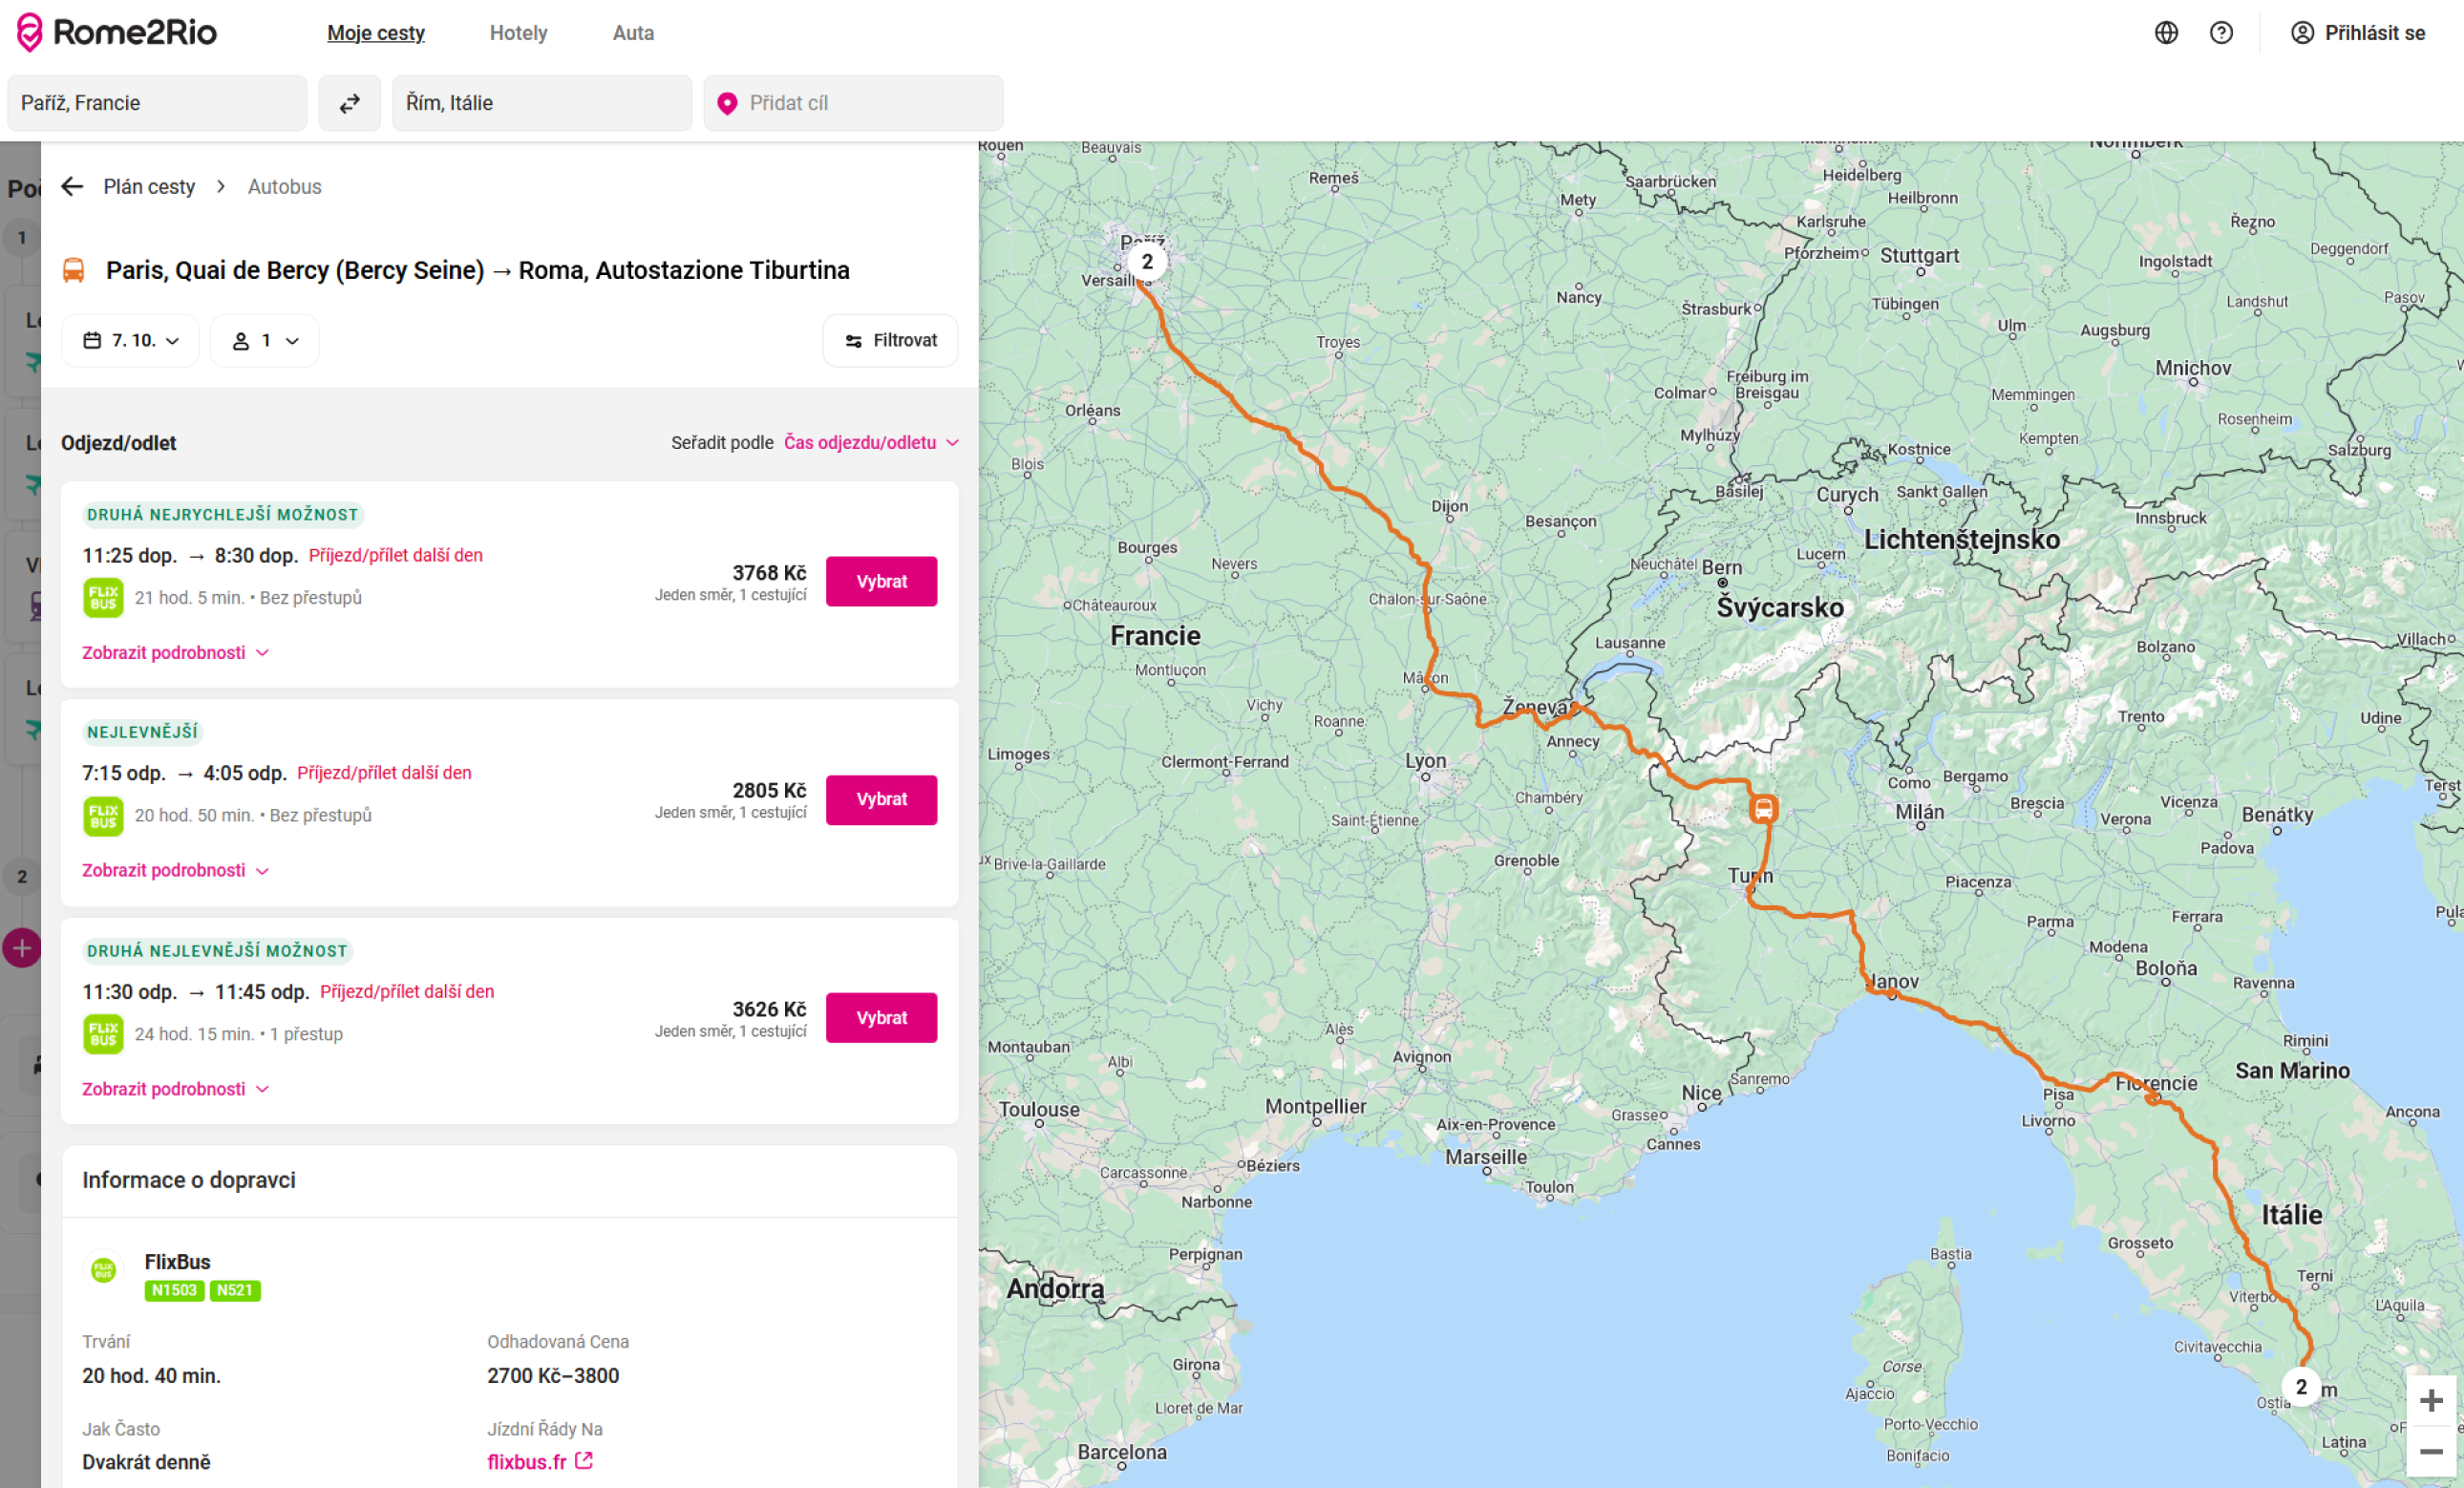Click the orange bus marker on map
Viewport: 2464px width, 1488px height.
[1763, 809]
